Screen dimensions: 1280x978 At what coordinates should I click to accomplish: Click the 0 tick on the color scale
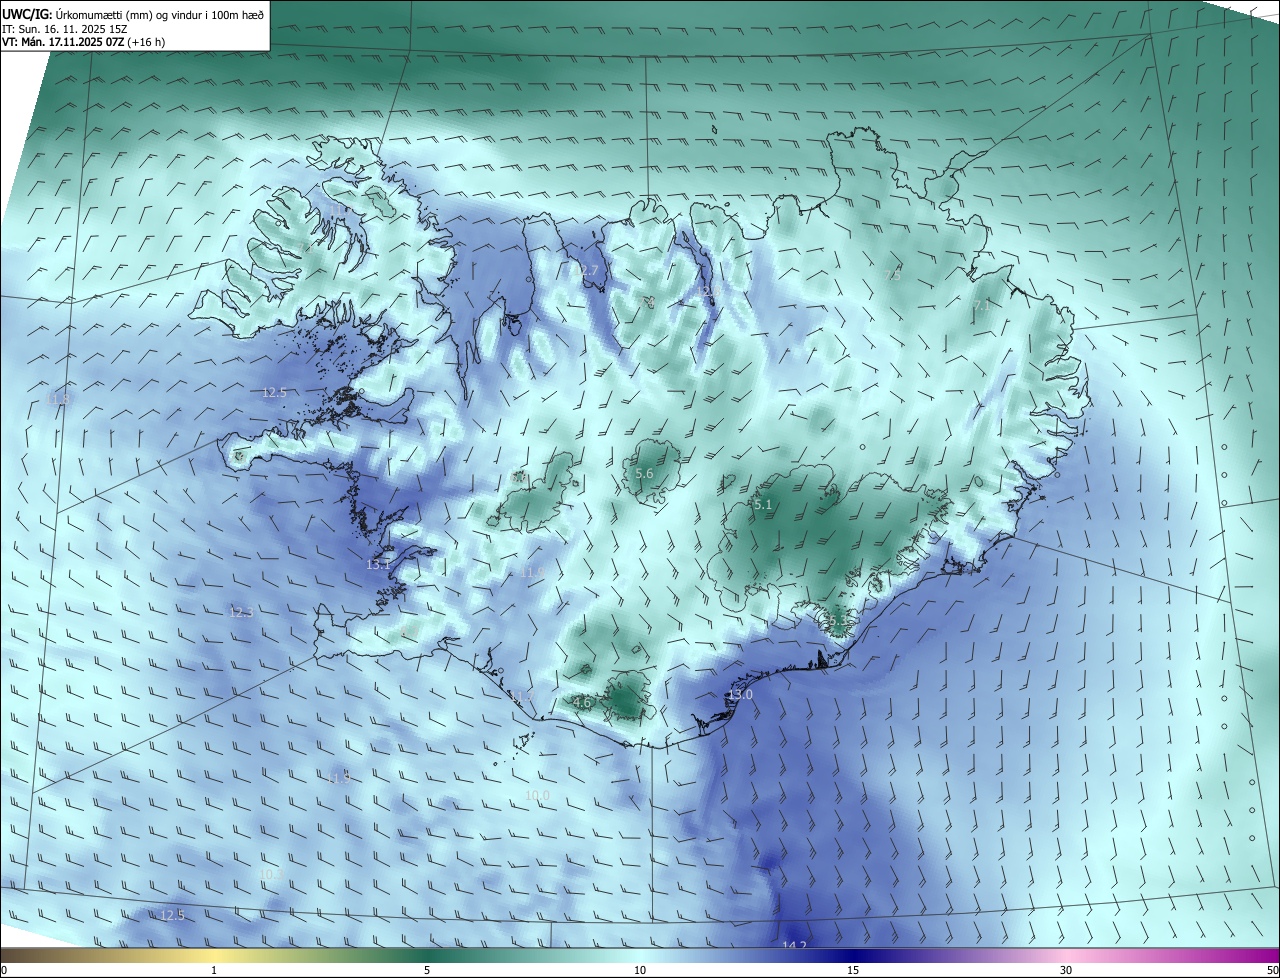pos(3,970)
